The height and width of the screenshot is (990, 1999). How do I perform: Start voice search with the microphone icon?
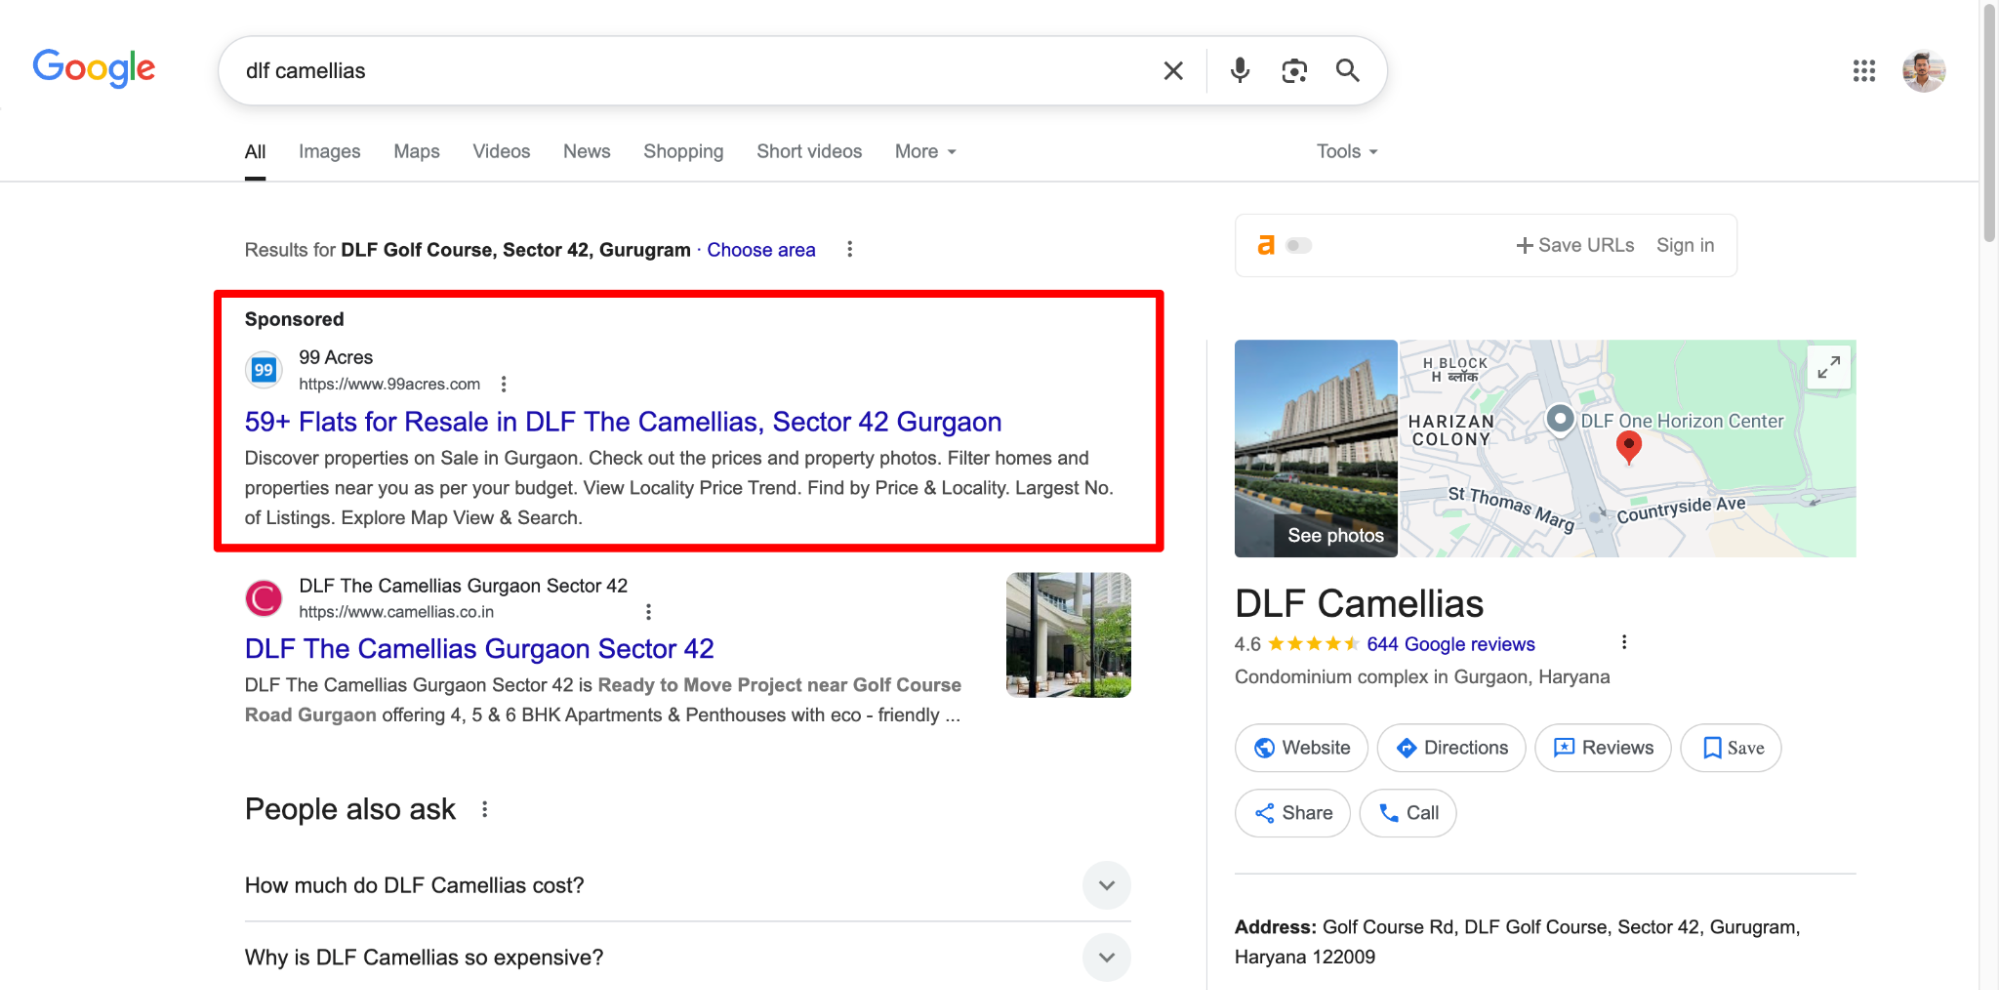pyautogui.click(x=1240, y=70)
